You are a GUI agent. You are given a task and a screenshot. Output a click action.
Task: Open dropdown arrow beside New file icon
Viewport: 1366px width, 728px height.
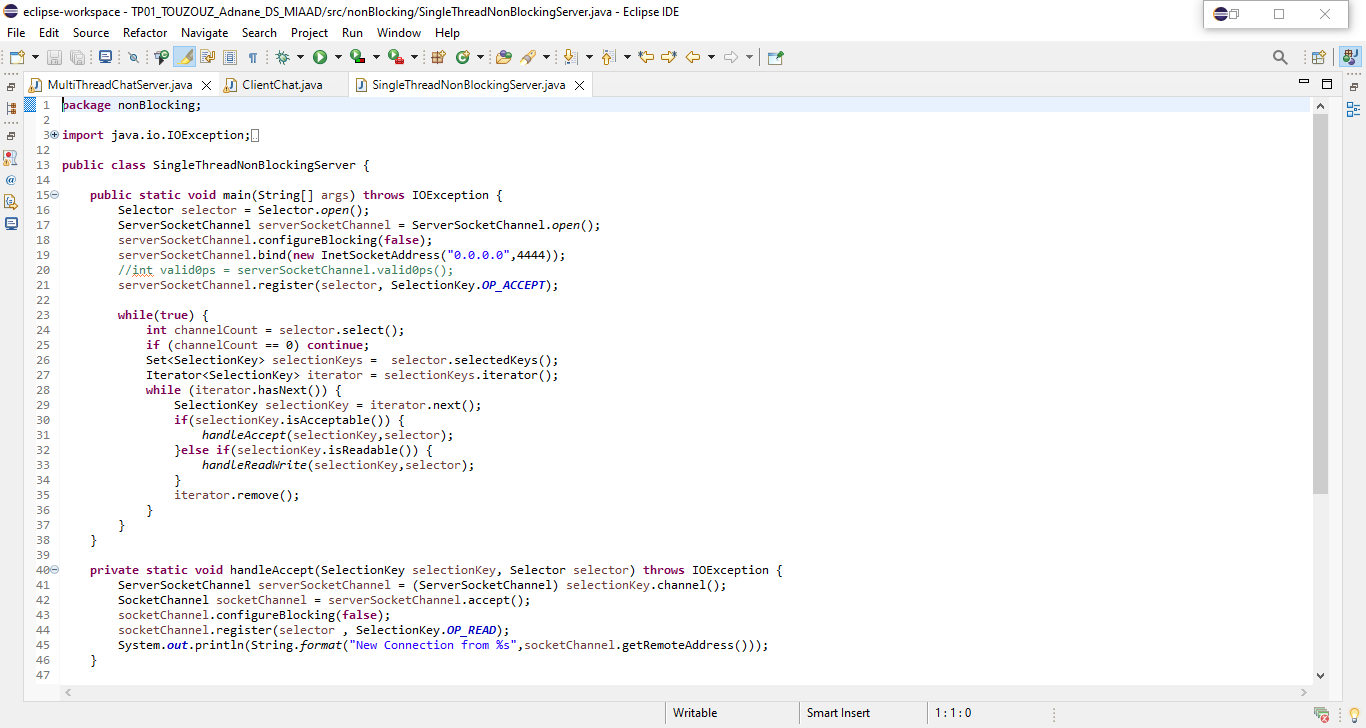pyautogui.click(x=35, y=57)
